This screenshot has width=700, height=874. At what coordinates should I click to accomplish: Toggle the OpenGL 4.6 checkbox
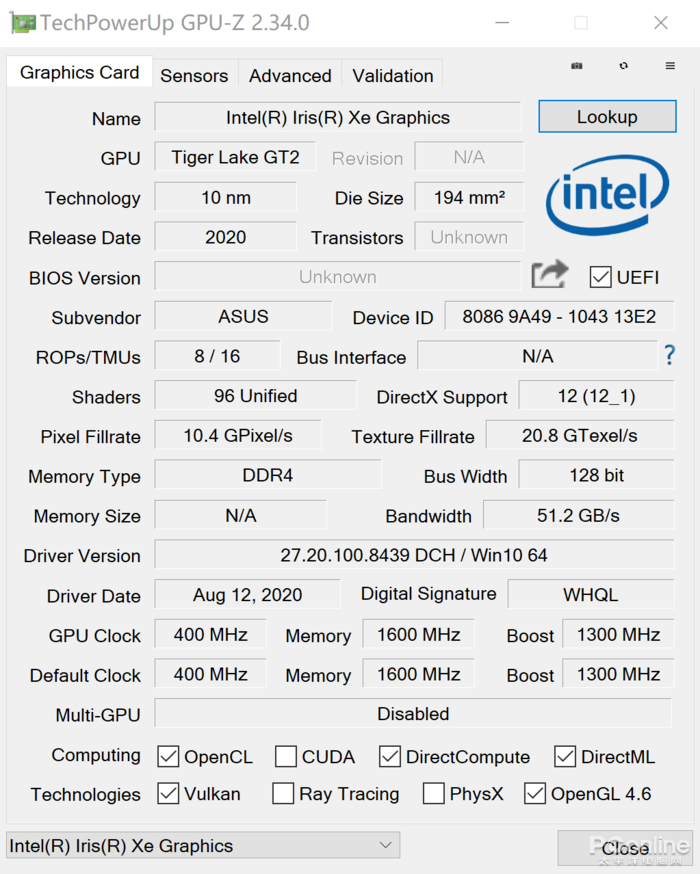click(x=536, y=793)
